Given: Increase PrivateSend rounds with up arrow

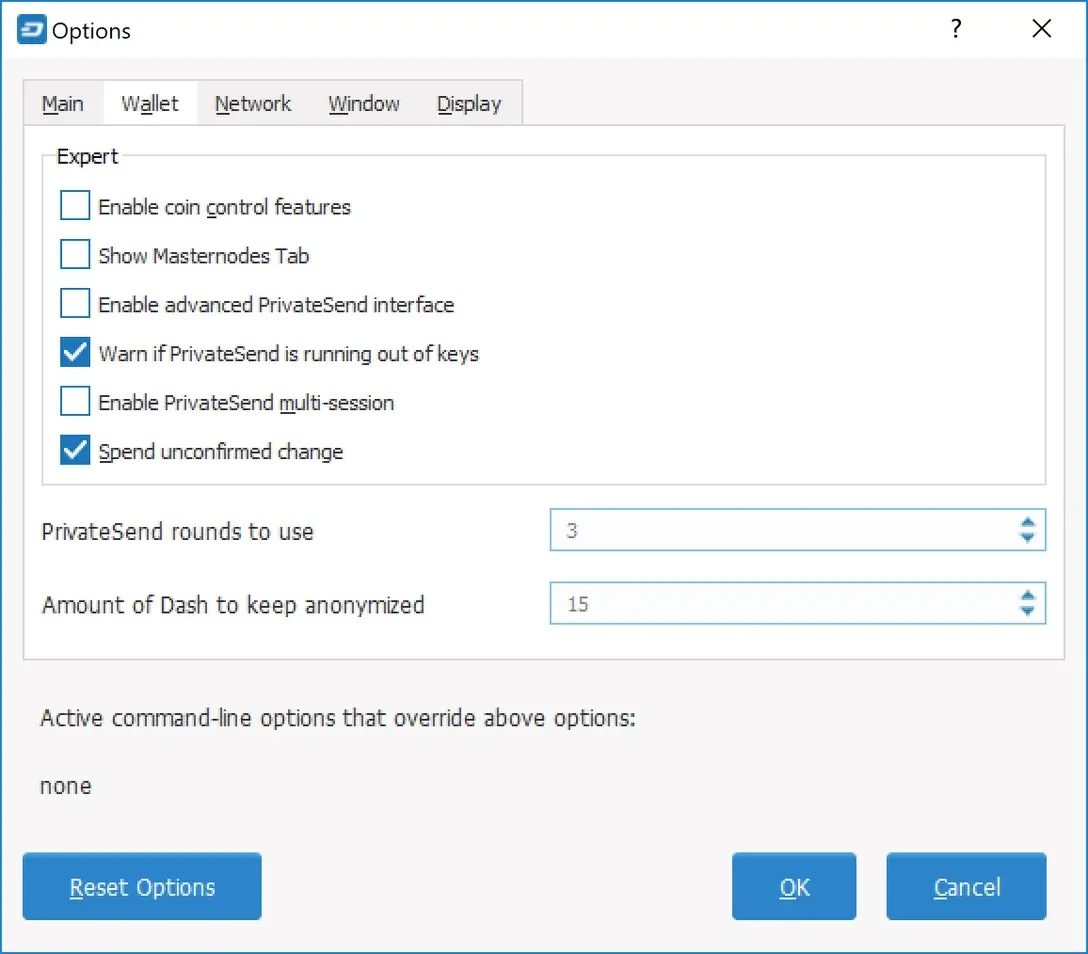Looking at the screenshot, I should (1028, 523).
